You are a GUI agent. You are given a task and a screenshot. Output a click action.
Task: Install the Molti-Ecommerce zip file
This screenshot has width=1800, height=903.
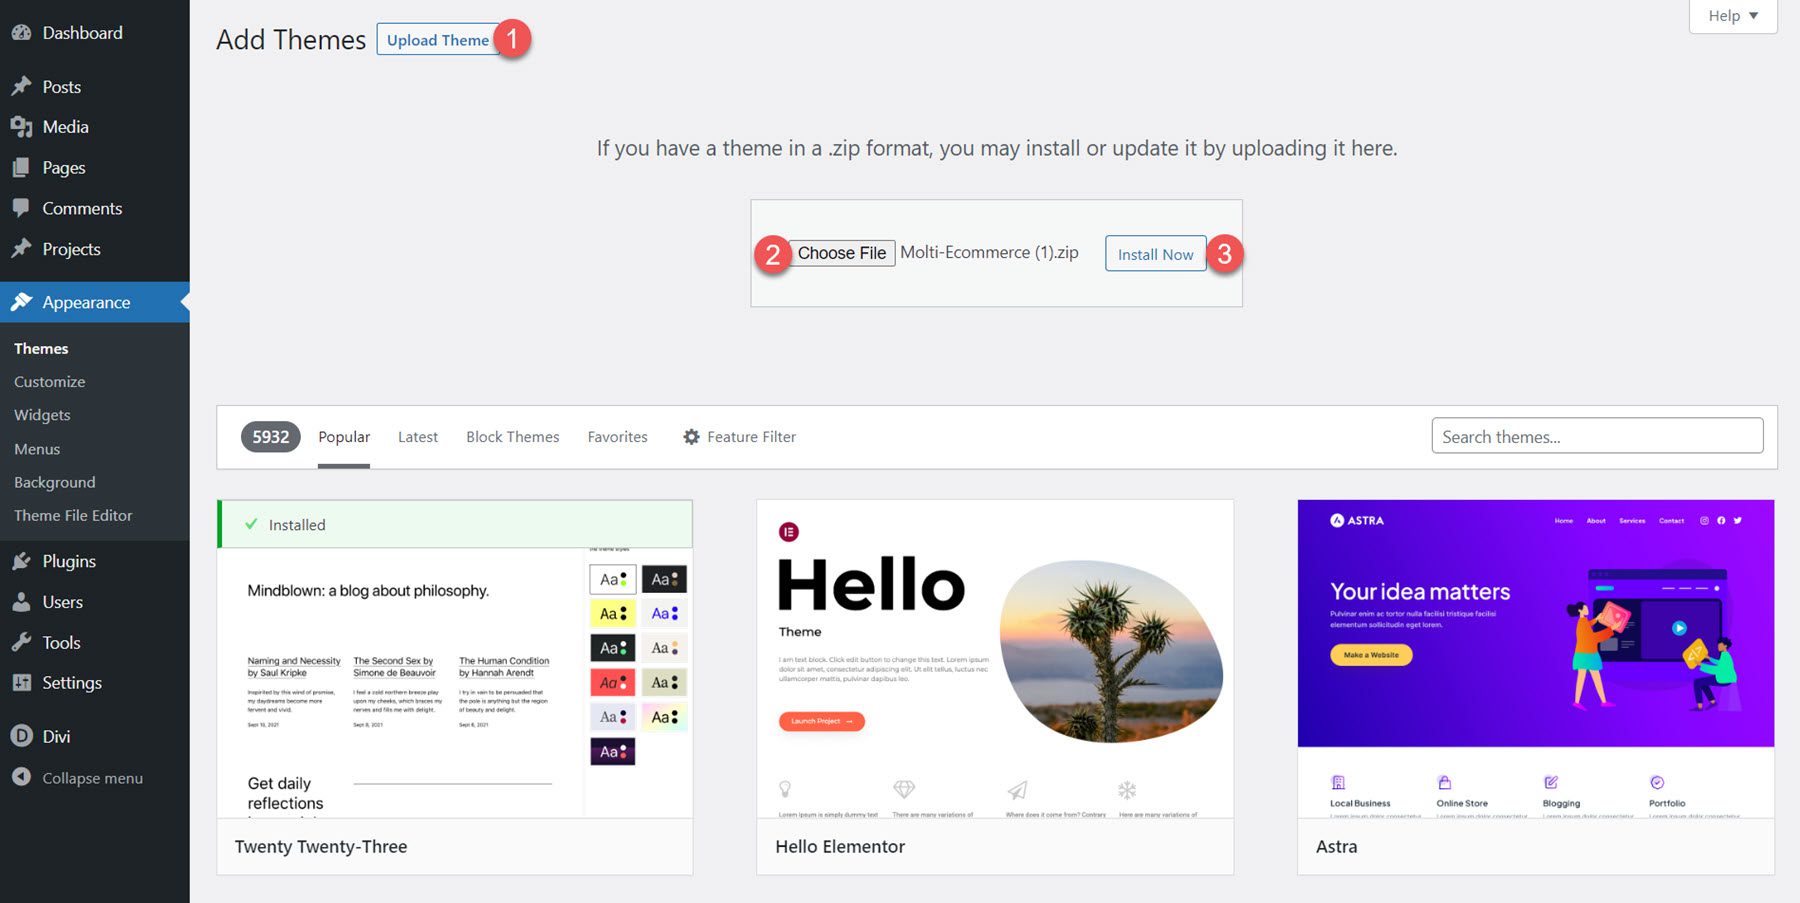(x=1155, y=253)
